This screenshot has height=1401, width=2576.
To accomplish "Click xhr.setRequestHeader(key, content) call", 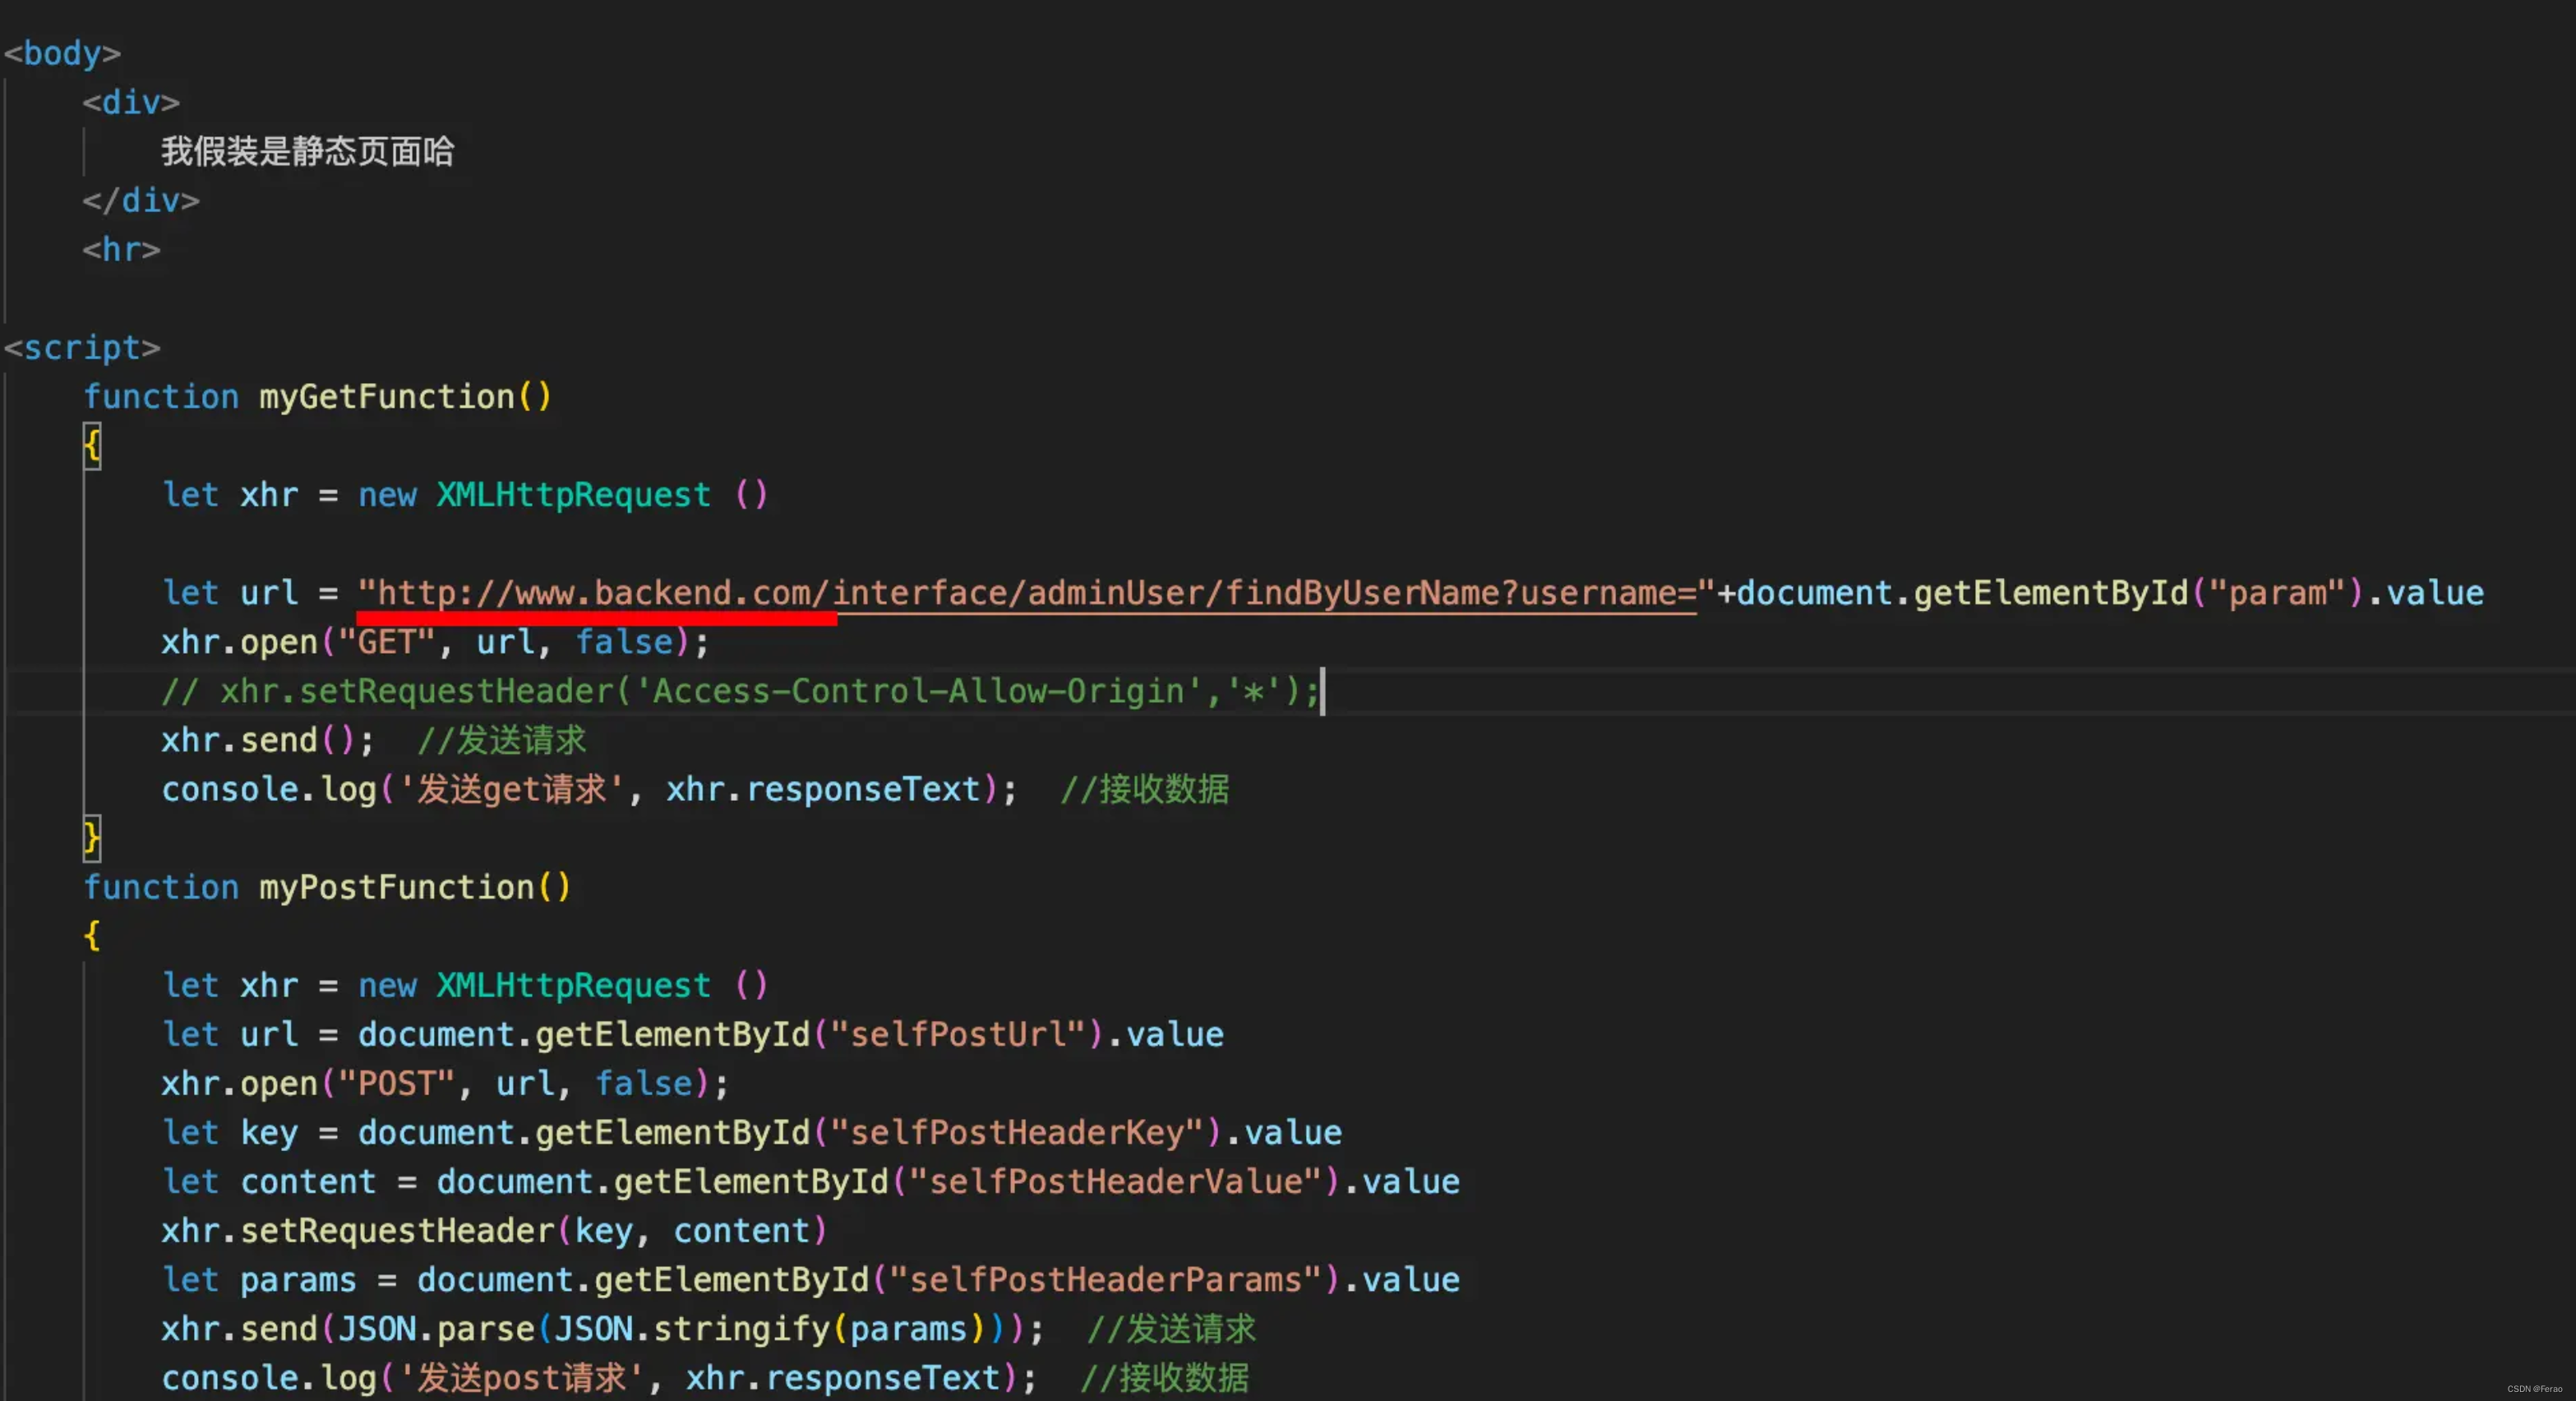I will (495, 1230).
